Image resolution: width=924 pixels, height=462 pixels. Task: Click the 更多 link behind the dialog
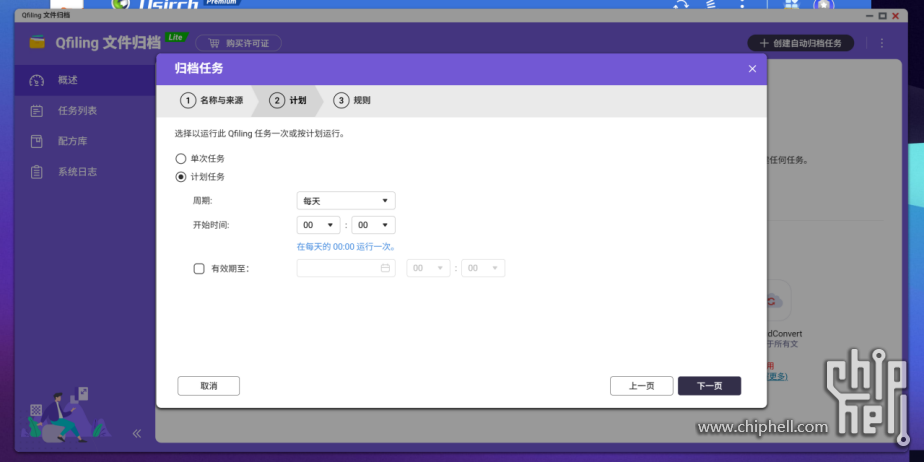[776, 377]
